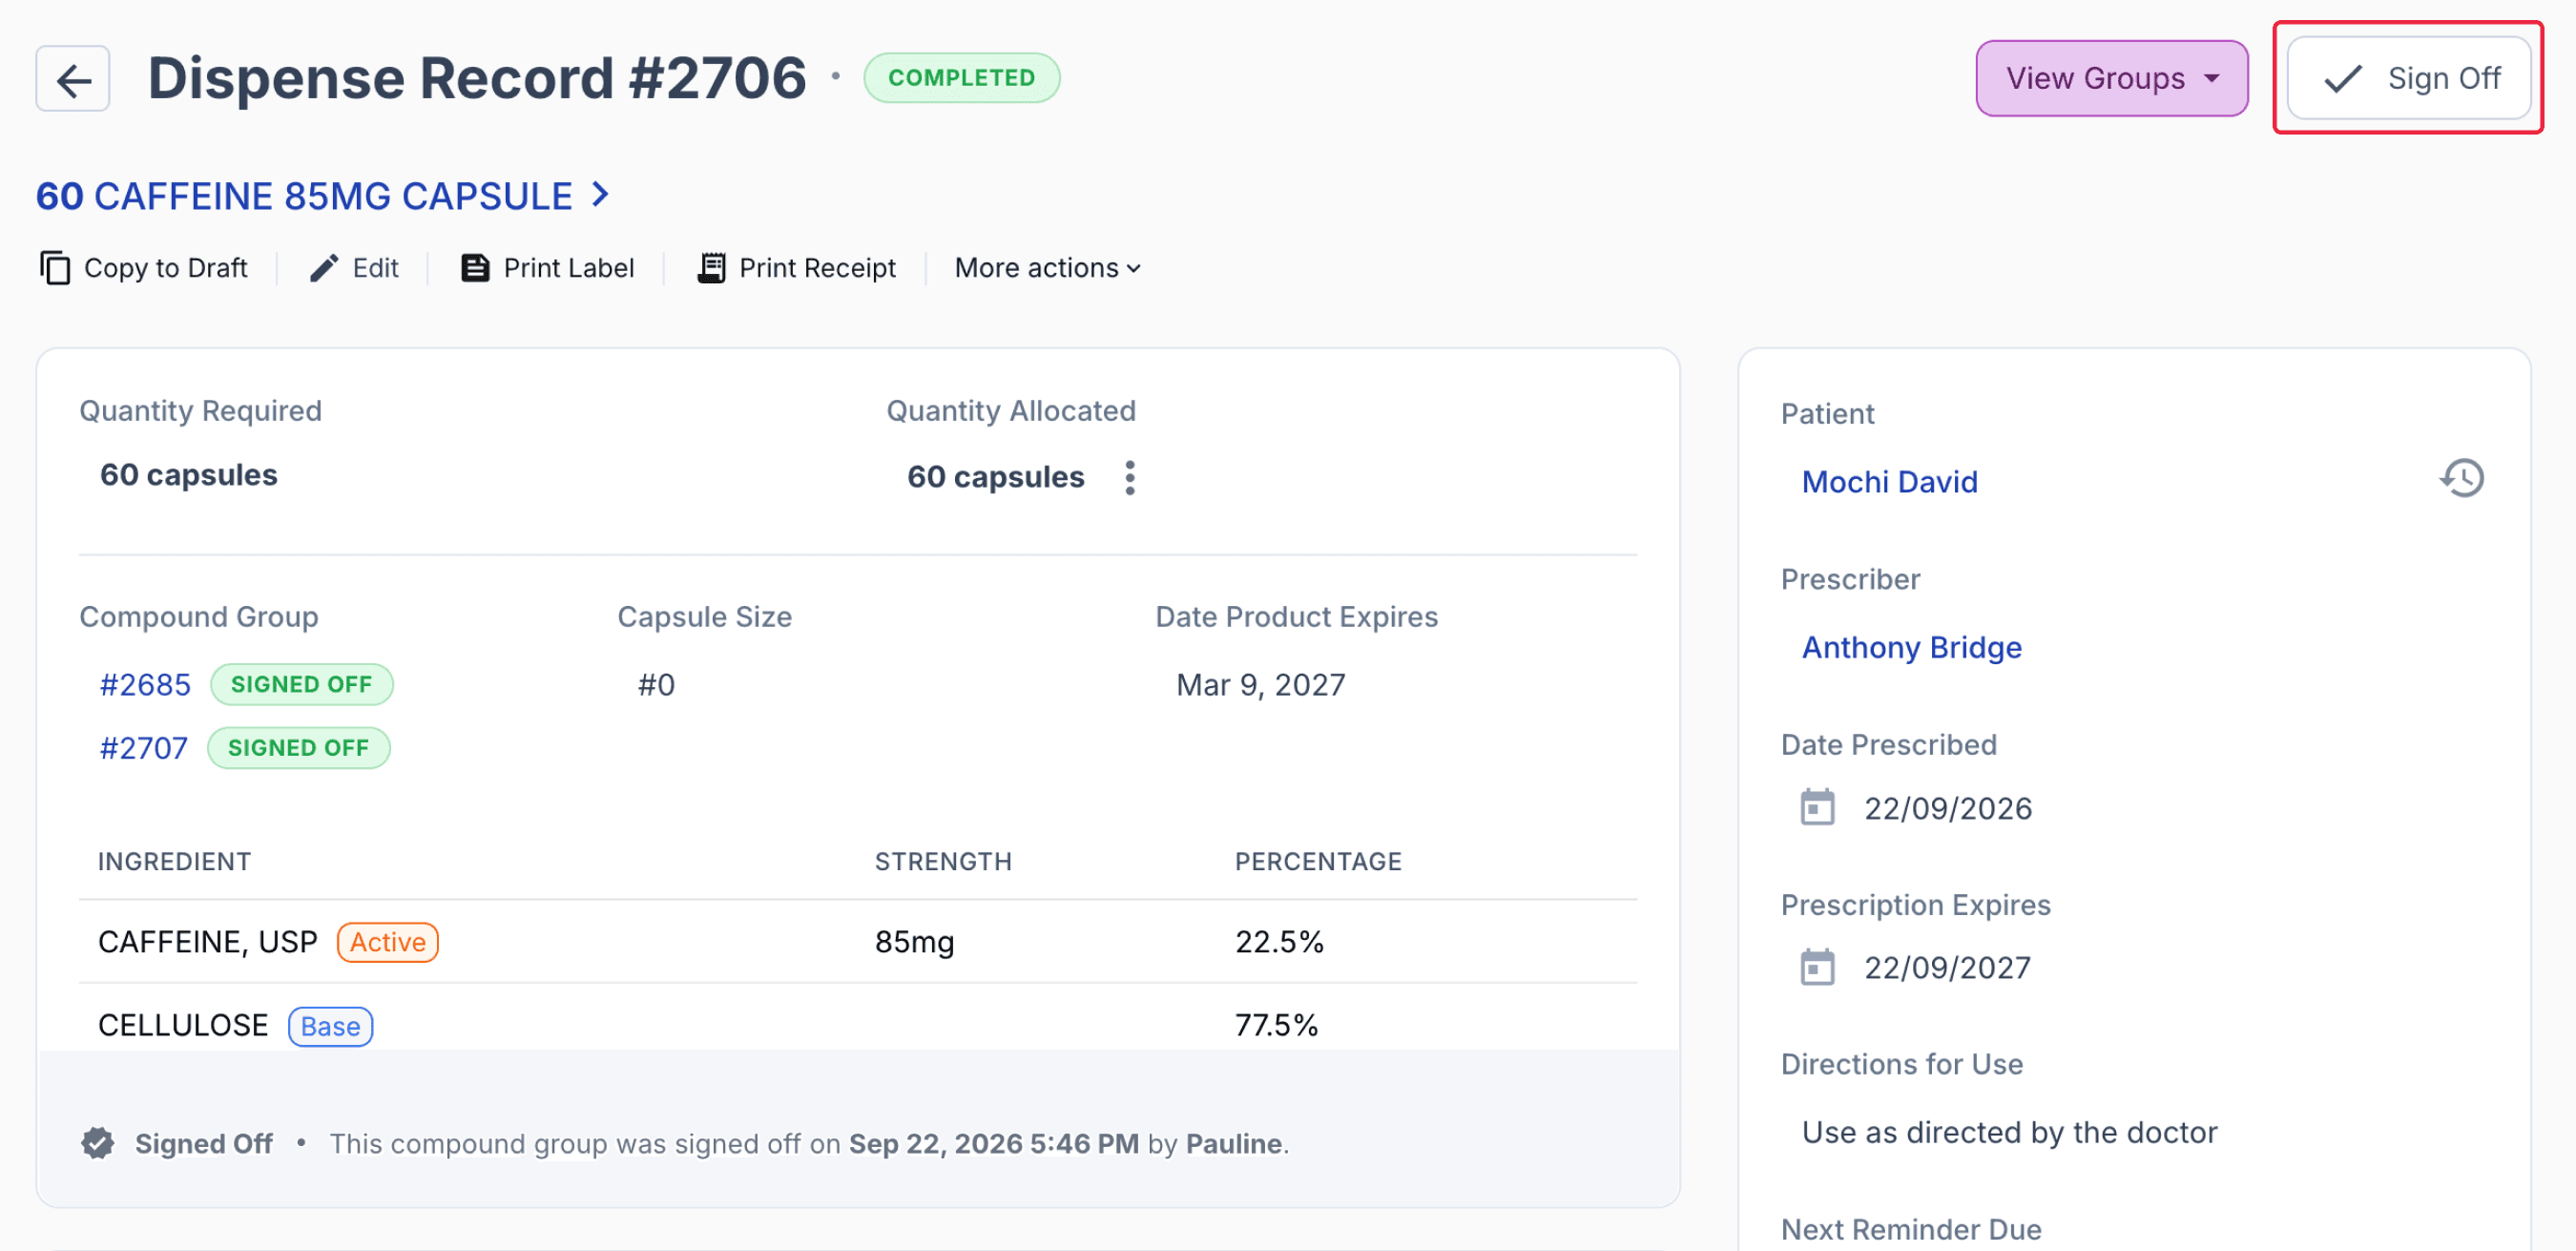The image size is (2576, 1251).
Task: Go back using the left arrow button
Action: tap(73, 78)
